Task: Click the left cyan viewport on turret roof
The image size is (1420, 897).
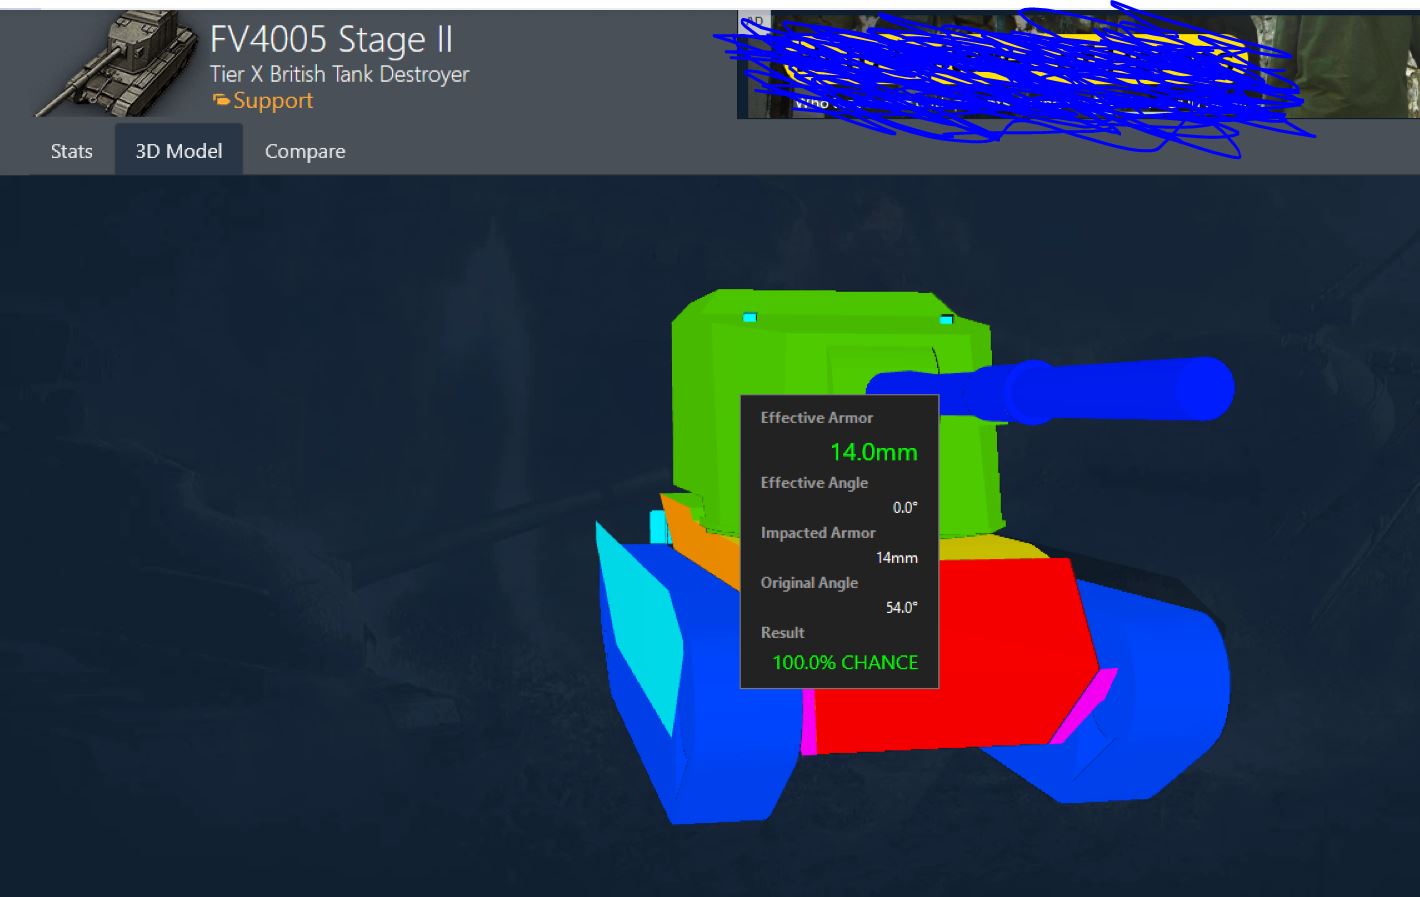Action: (750, 317)
